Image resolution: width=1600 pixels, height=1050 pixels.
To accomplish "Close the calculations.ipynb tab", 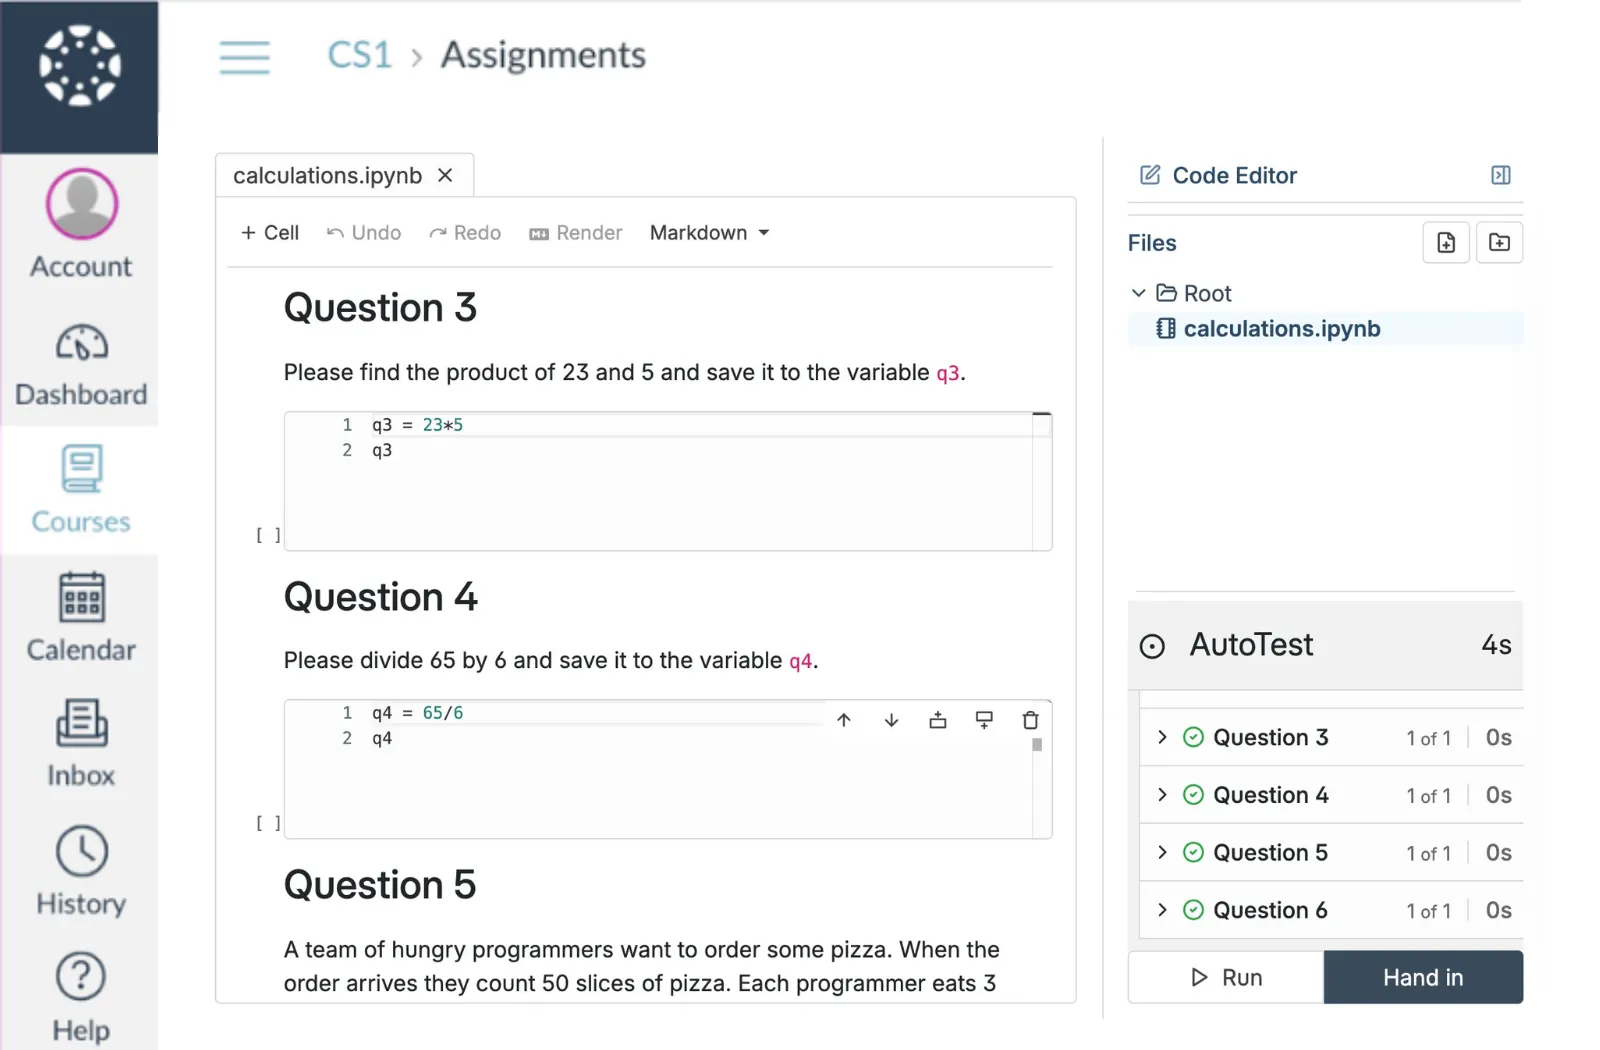I will coord(446,175).
